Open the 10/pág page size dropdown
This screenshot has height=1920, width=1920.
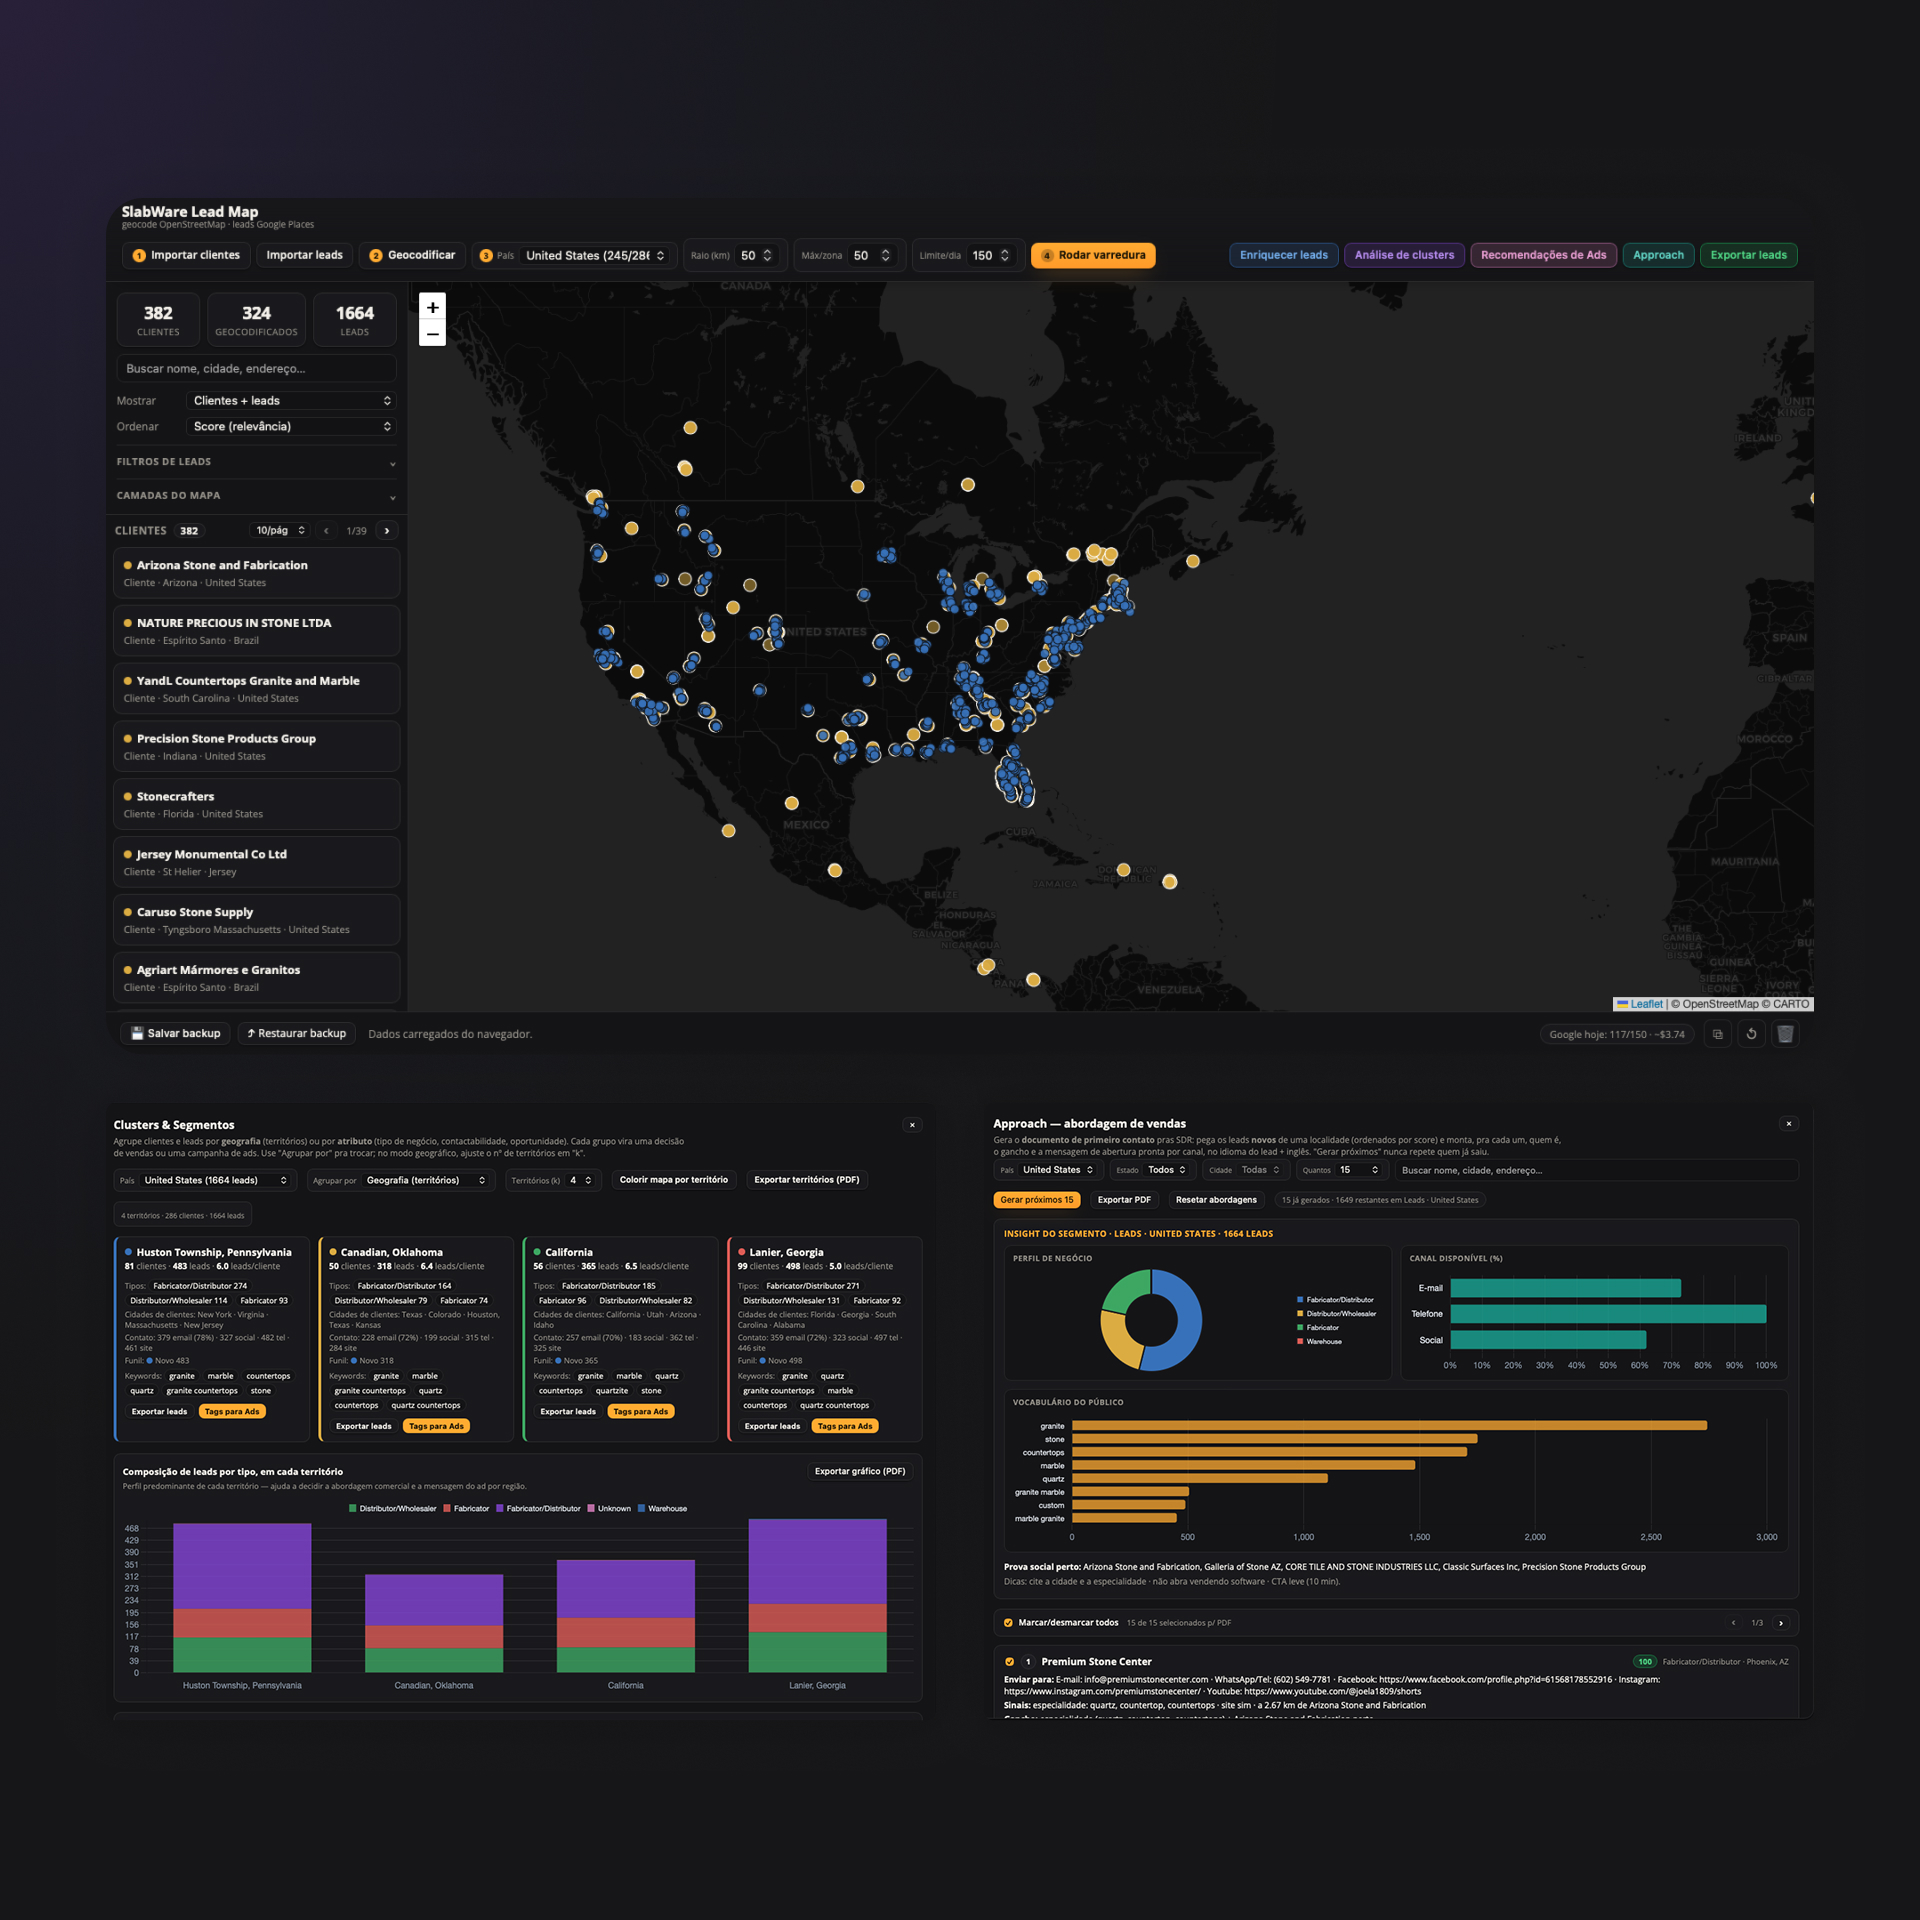[280, 531]
